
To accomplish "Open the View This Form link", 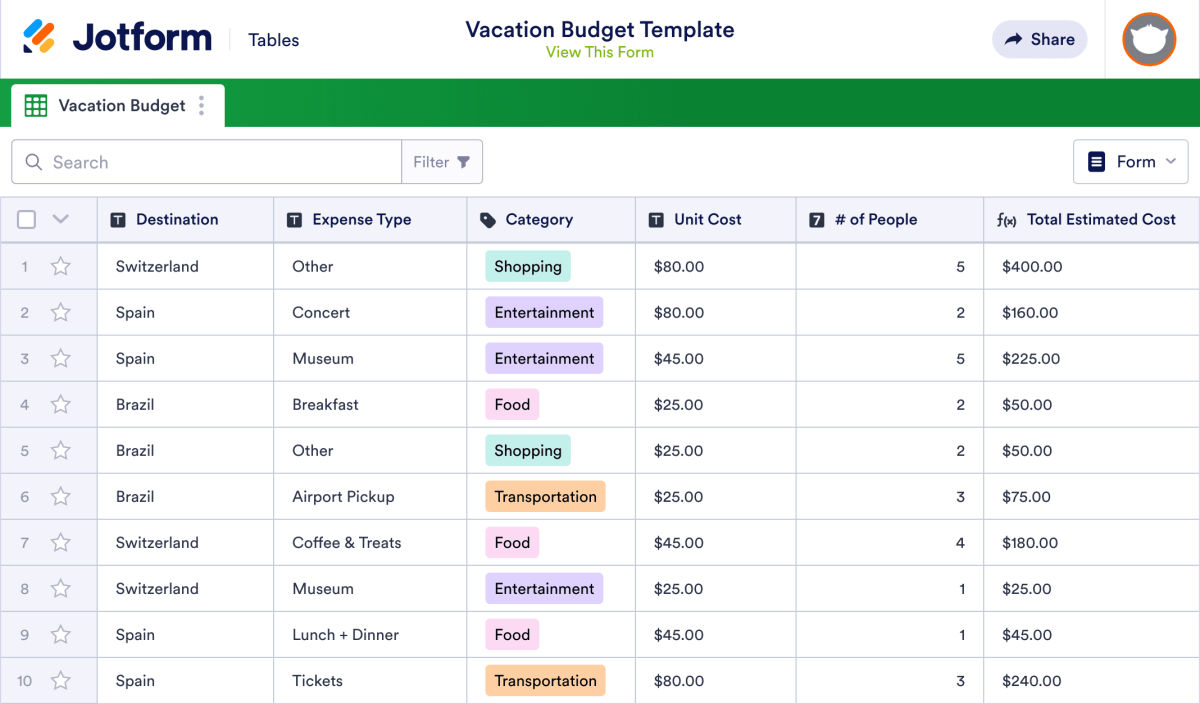I will point(599,52).
